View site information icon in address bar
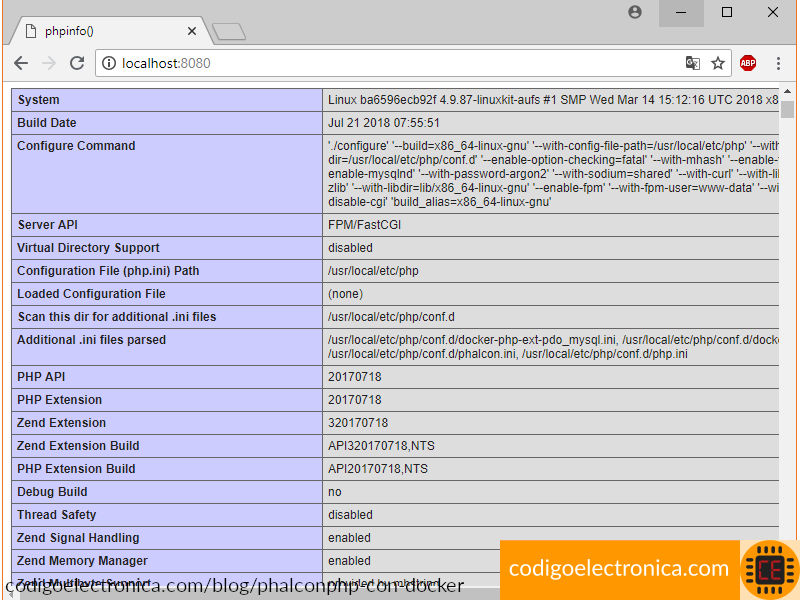800x600 pixels. [109, 63]
